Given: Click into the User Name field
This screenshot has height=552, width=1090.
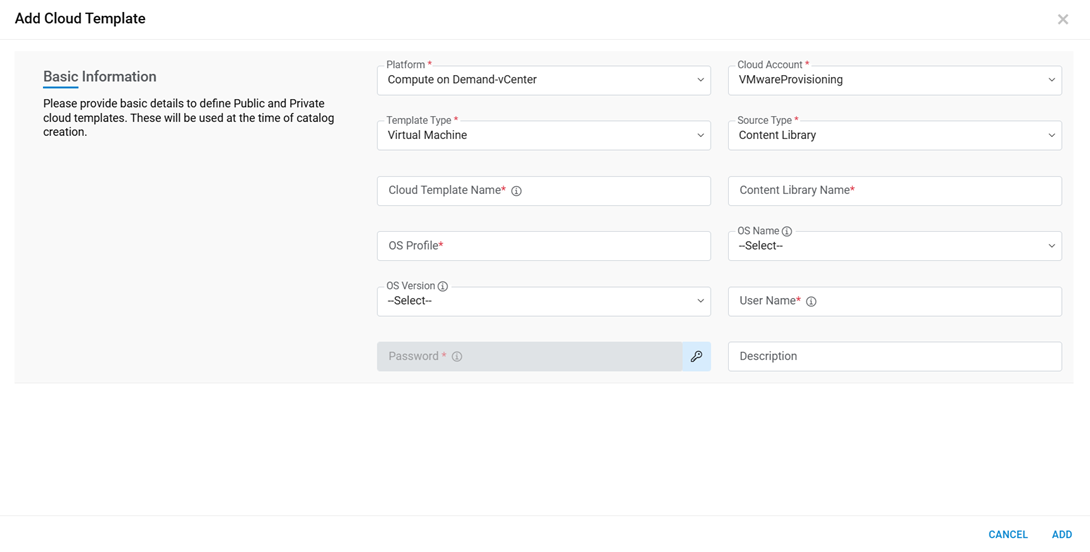Looking at the screenshot, I should pyautogui.click(x=895, y=302).
